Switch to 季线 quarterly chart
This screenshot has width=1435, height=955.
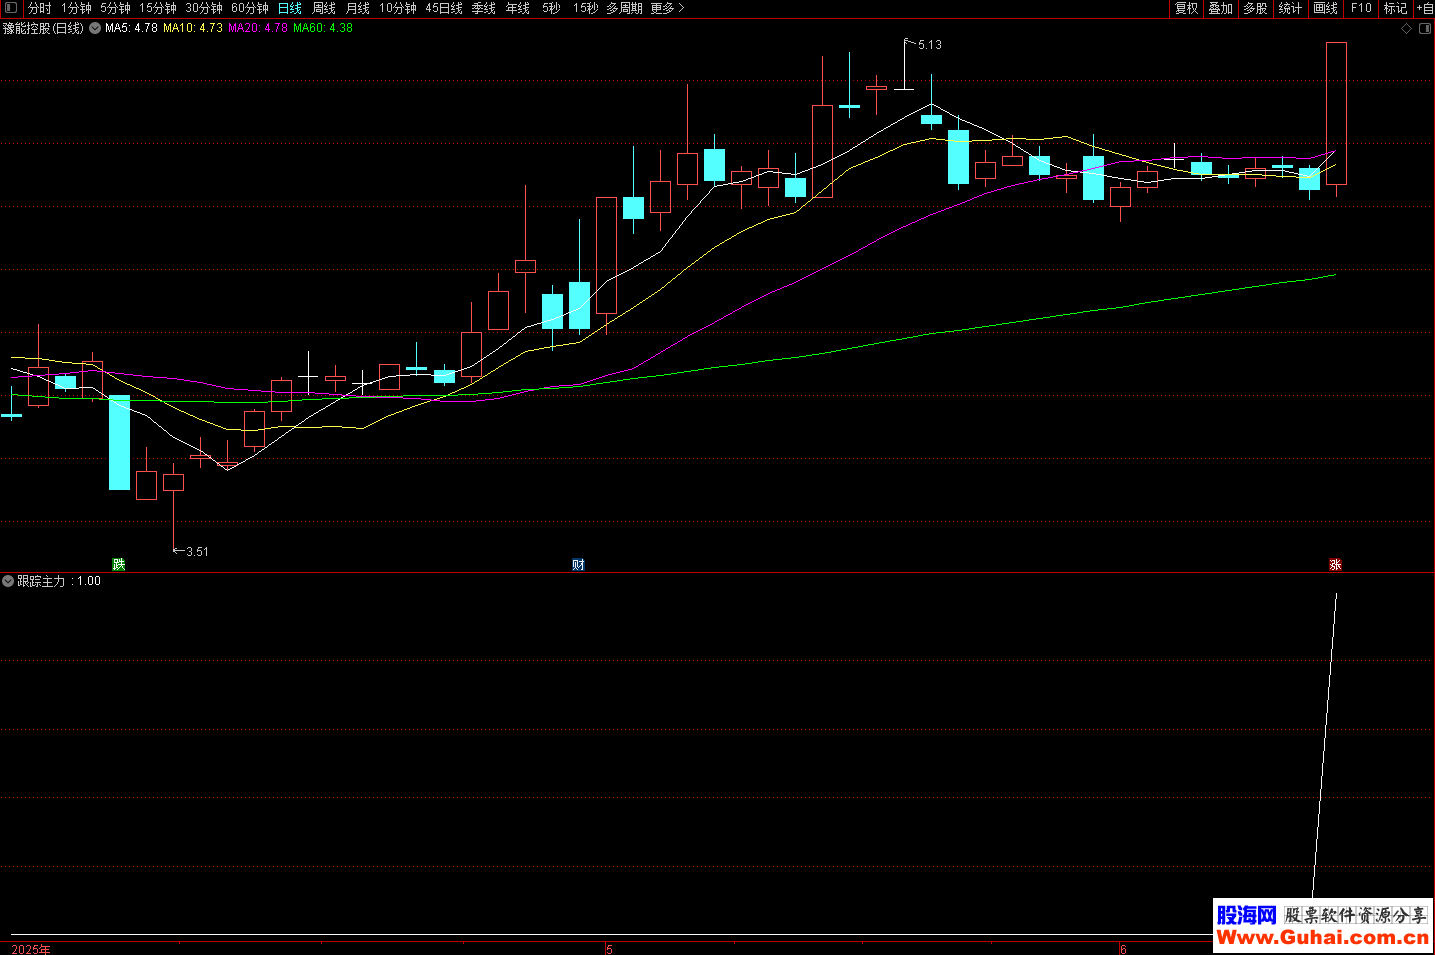[x=484, y=8]
